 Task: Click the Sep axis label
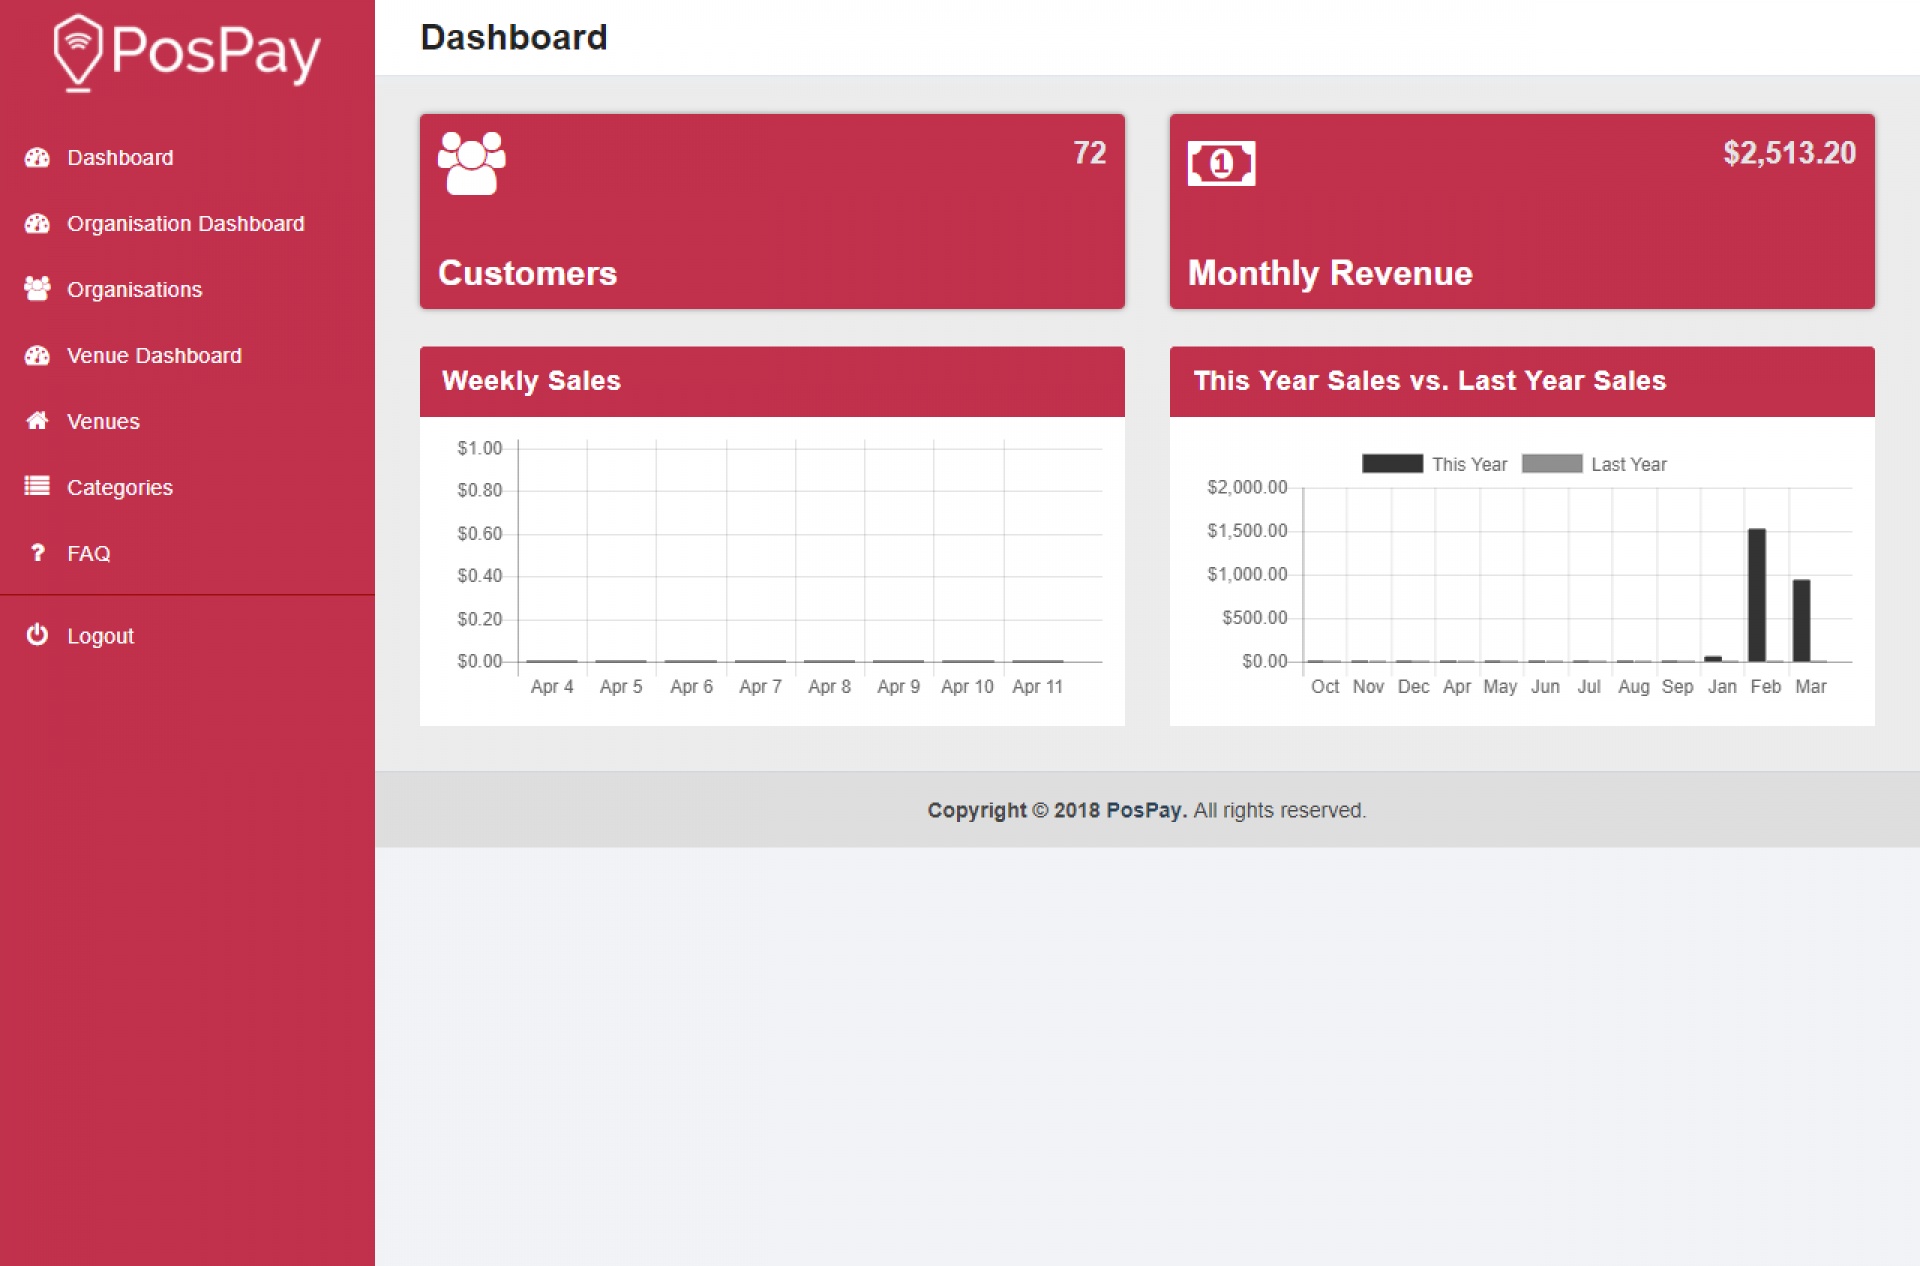(x=1677, y=687)
